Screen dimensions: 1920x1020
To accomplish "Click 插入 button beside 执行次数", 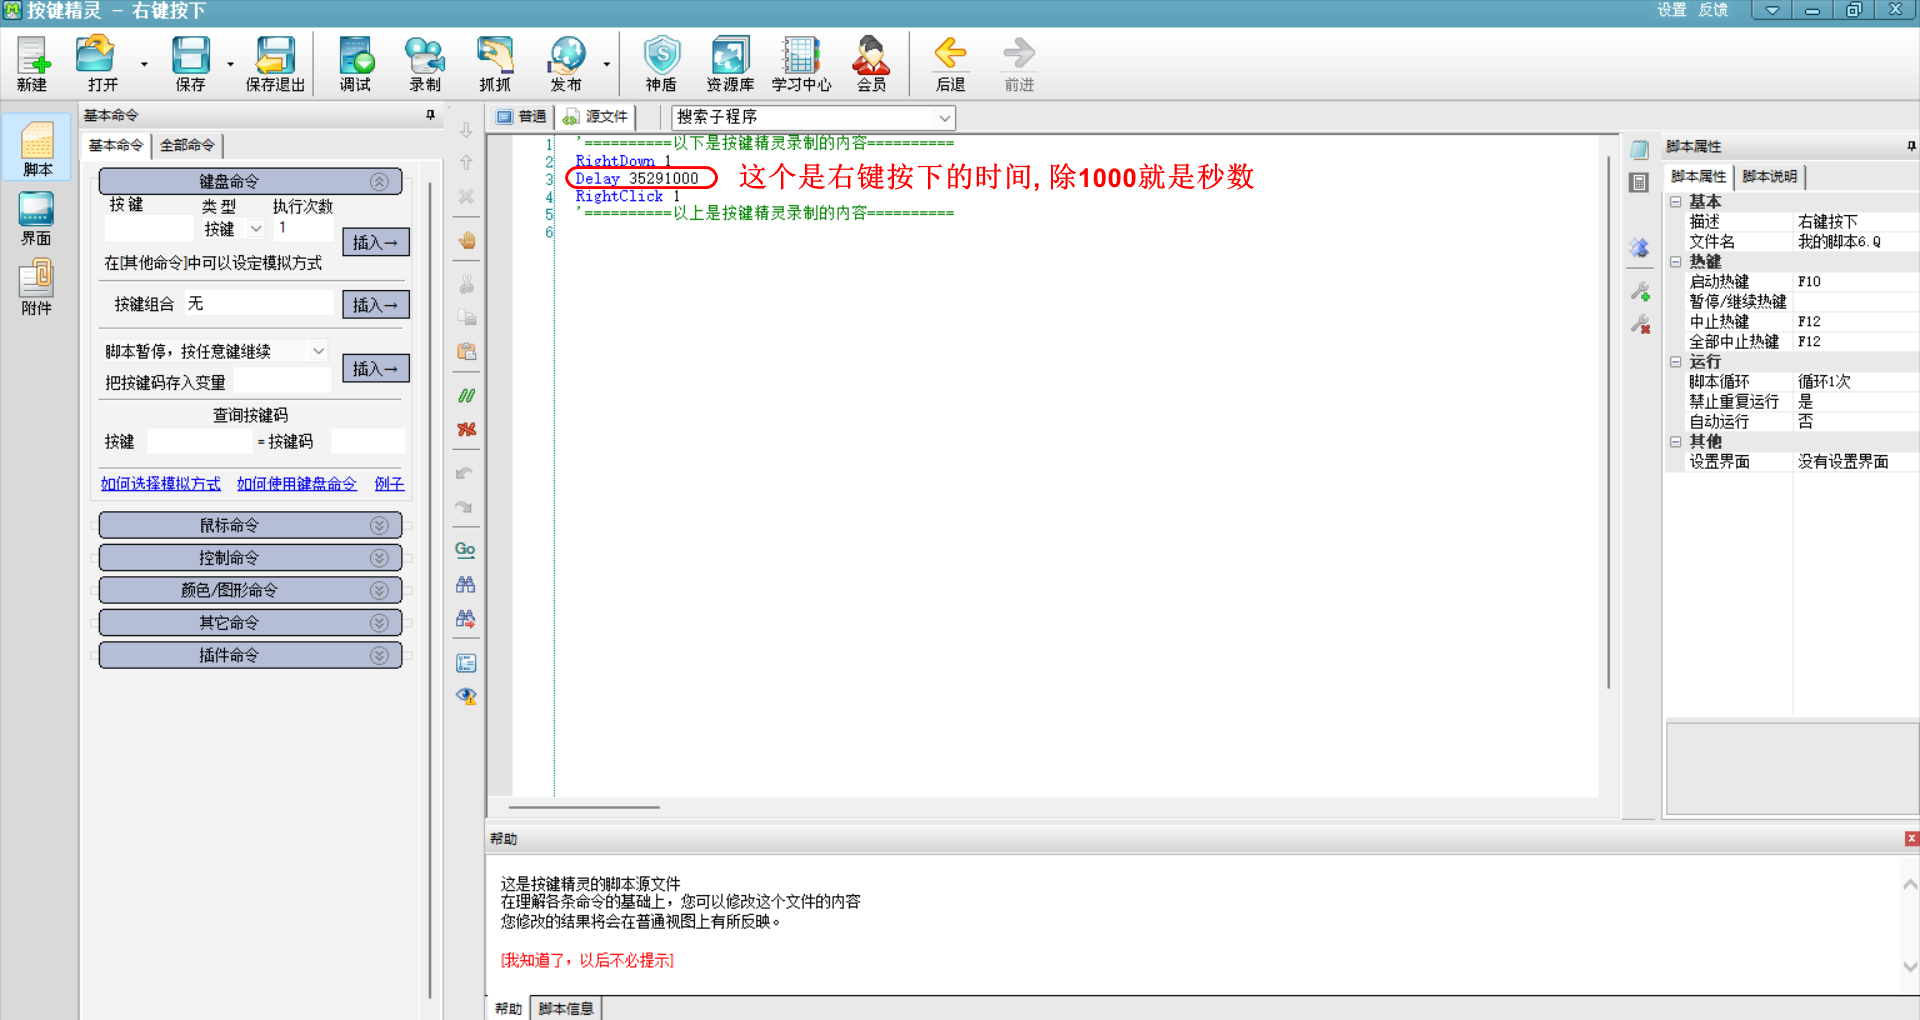I will [375, 242].
